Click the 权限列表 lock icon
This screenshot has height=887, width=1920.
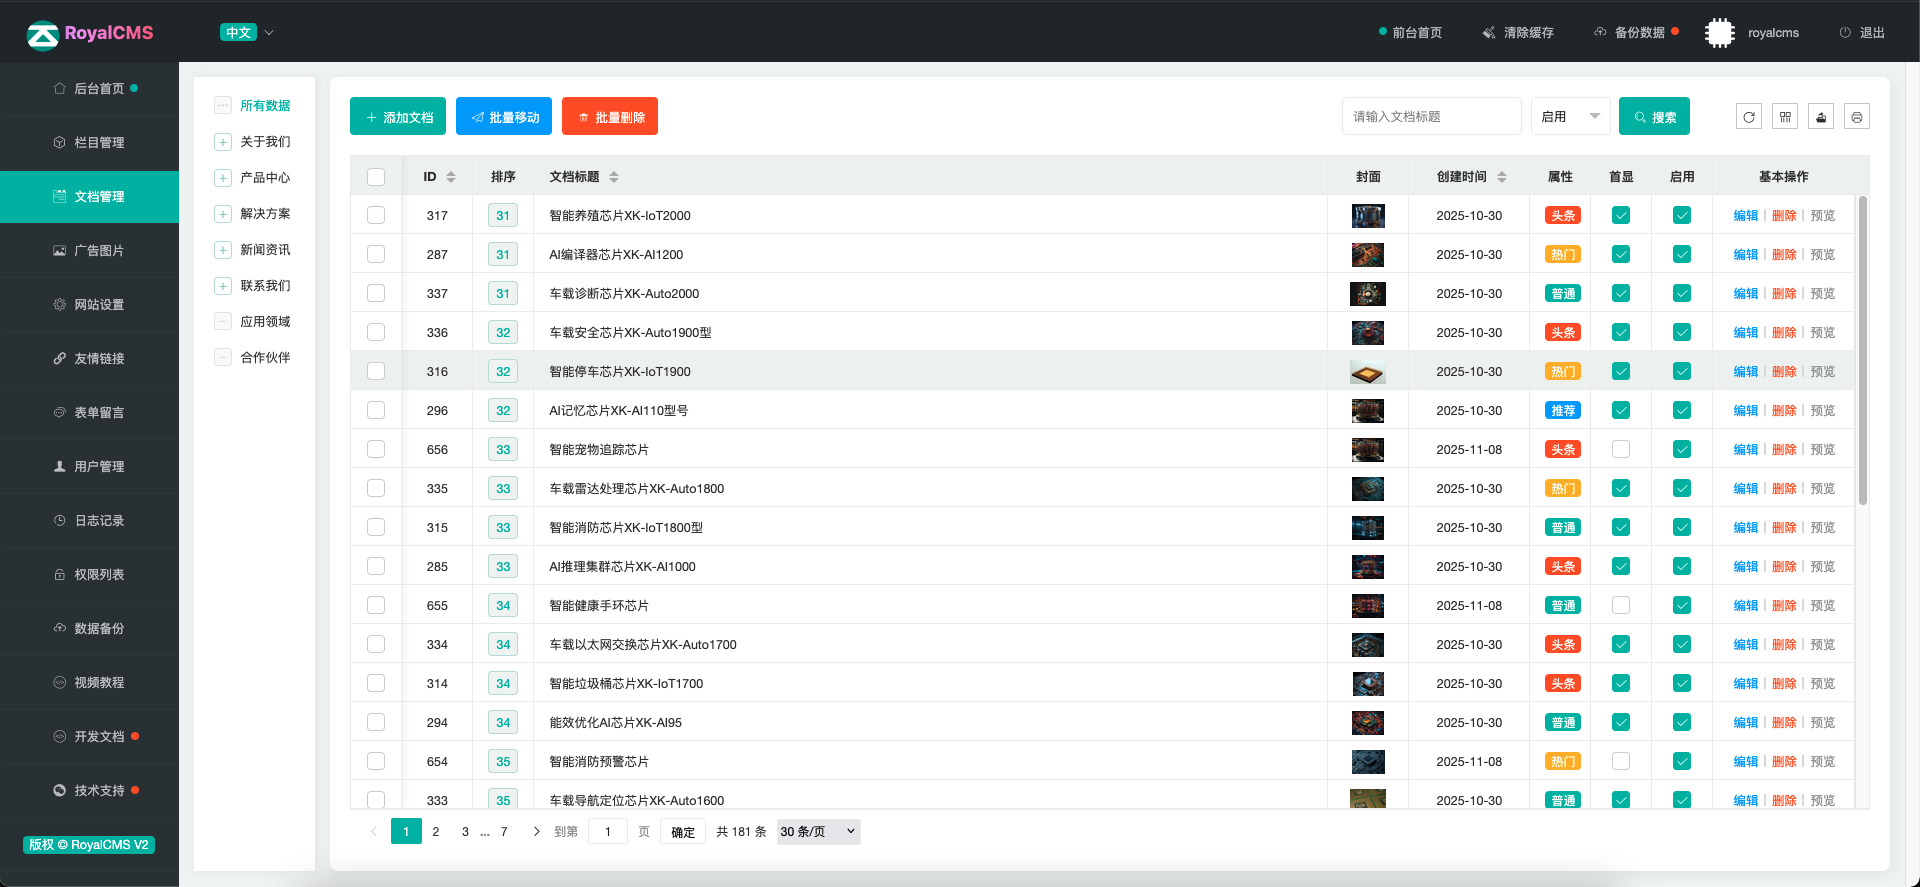[x=60, y=574]
